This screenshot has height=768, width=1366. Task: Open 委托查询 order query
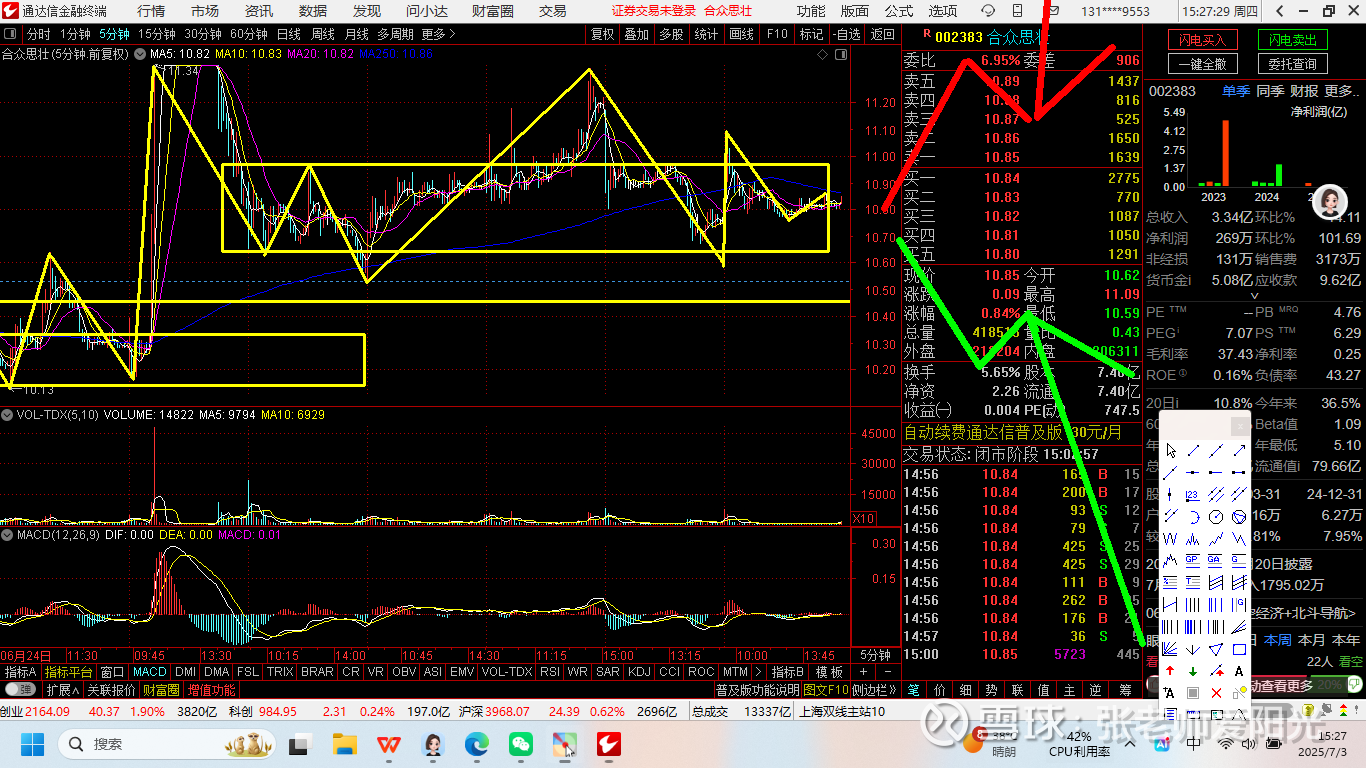tap(1293, 64)
